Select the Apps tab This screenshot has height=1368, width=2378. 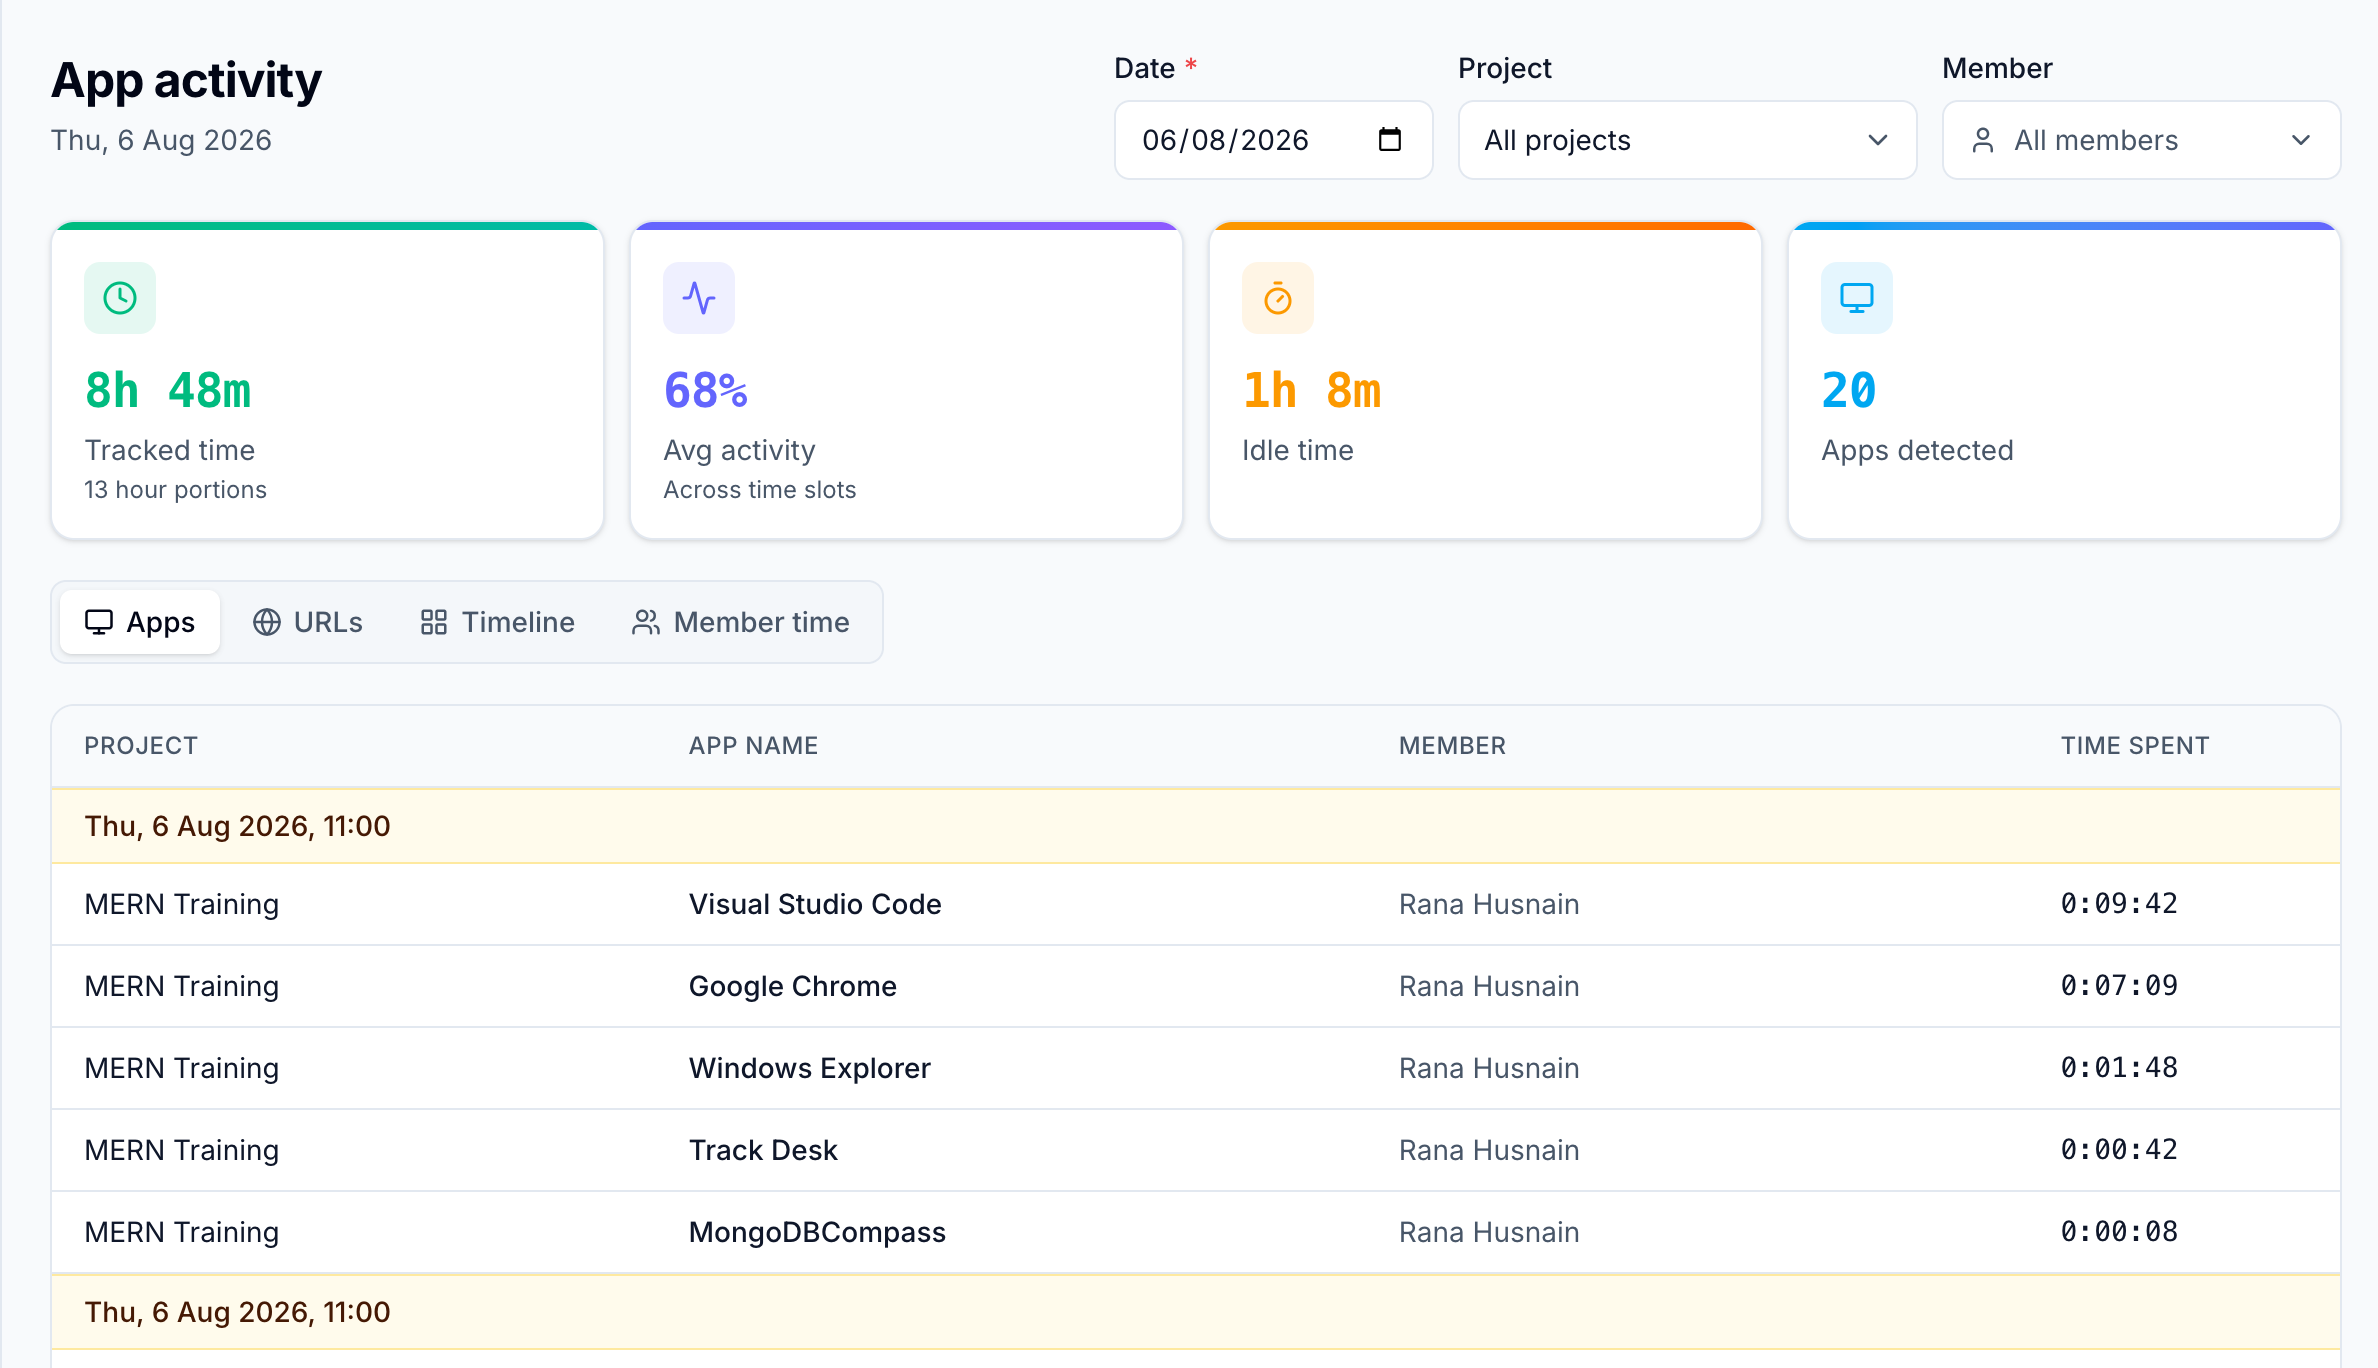coord(140,622)
